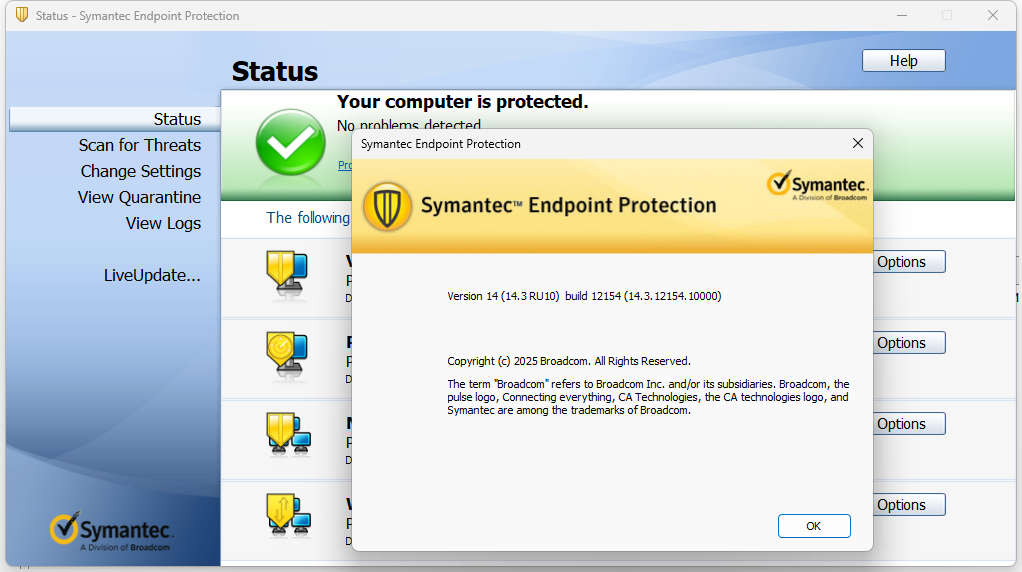Viewport: 1022px width, 572px height.
Task: Click the Symantec logo in the dialog banner
Action: pos(817,186)
